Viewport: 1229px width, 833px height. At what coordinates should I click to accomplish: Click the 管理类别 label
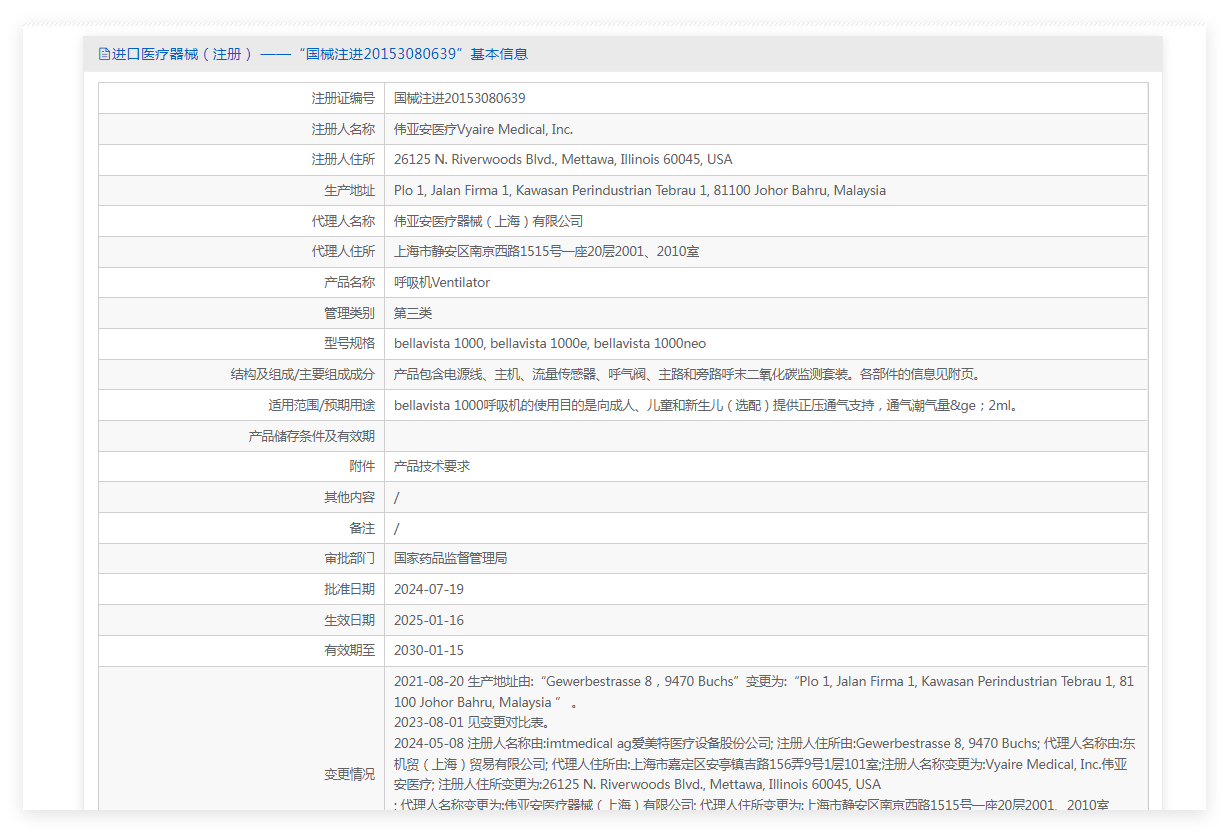[349, 313]
